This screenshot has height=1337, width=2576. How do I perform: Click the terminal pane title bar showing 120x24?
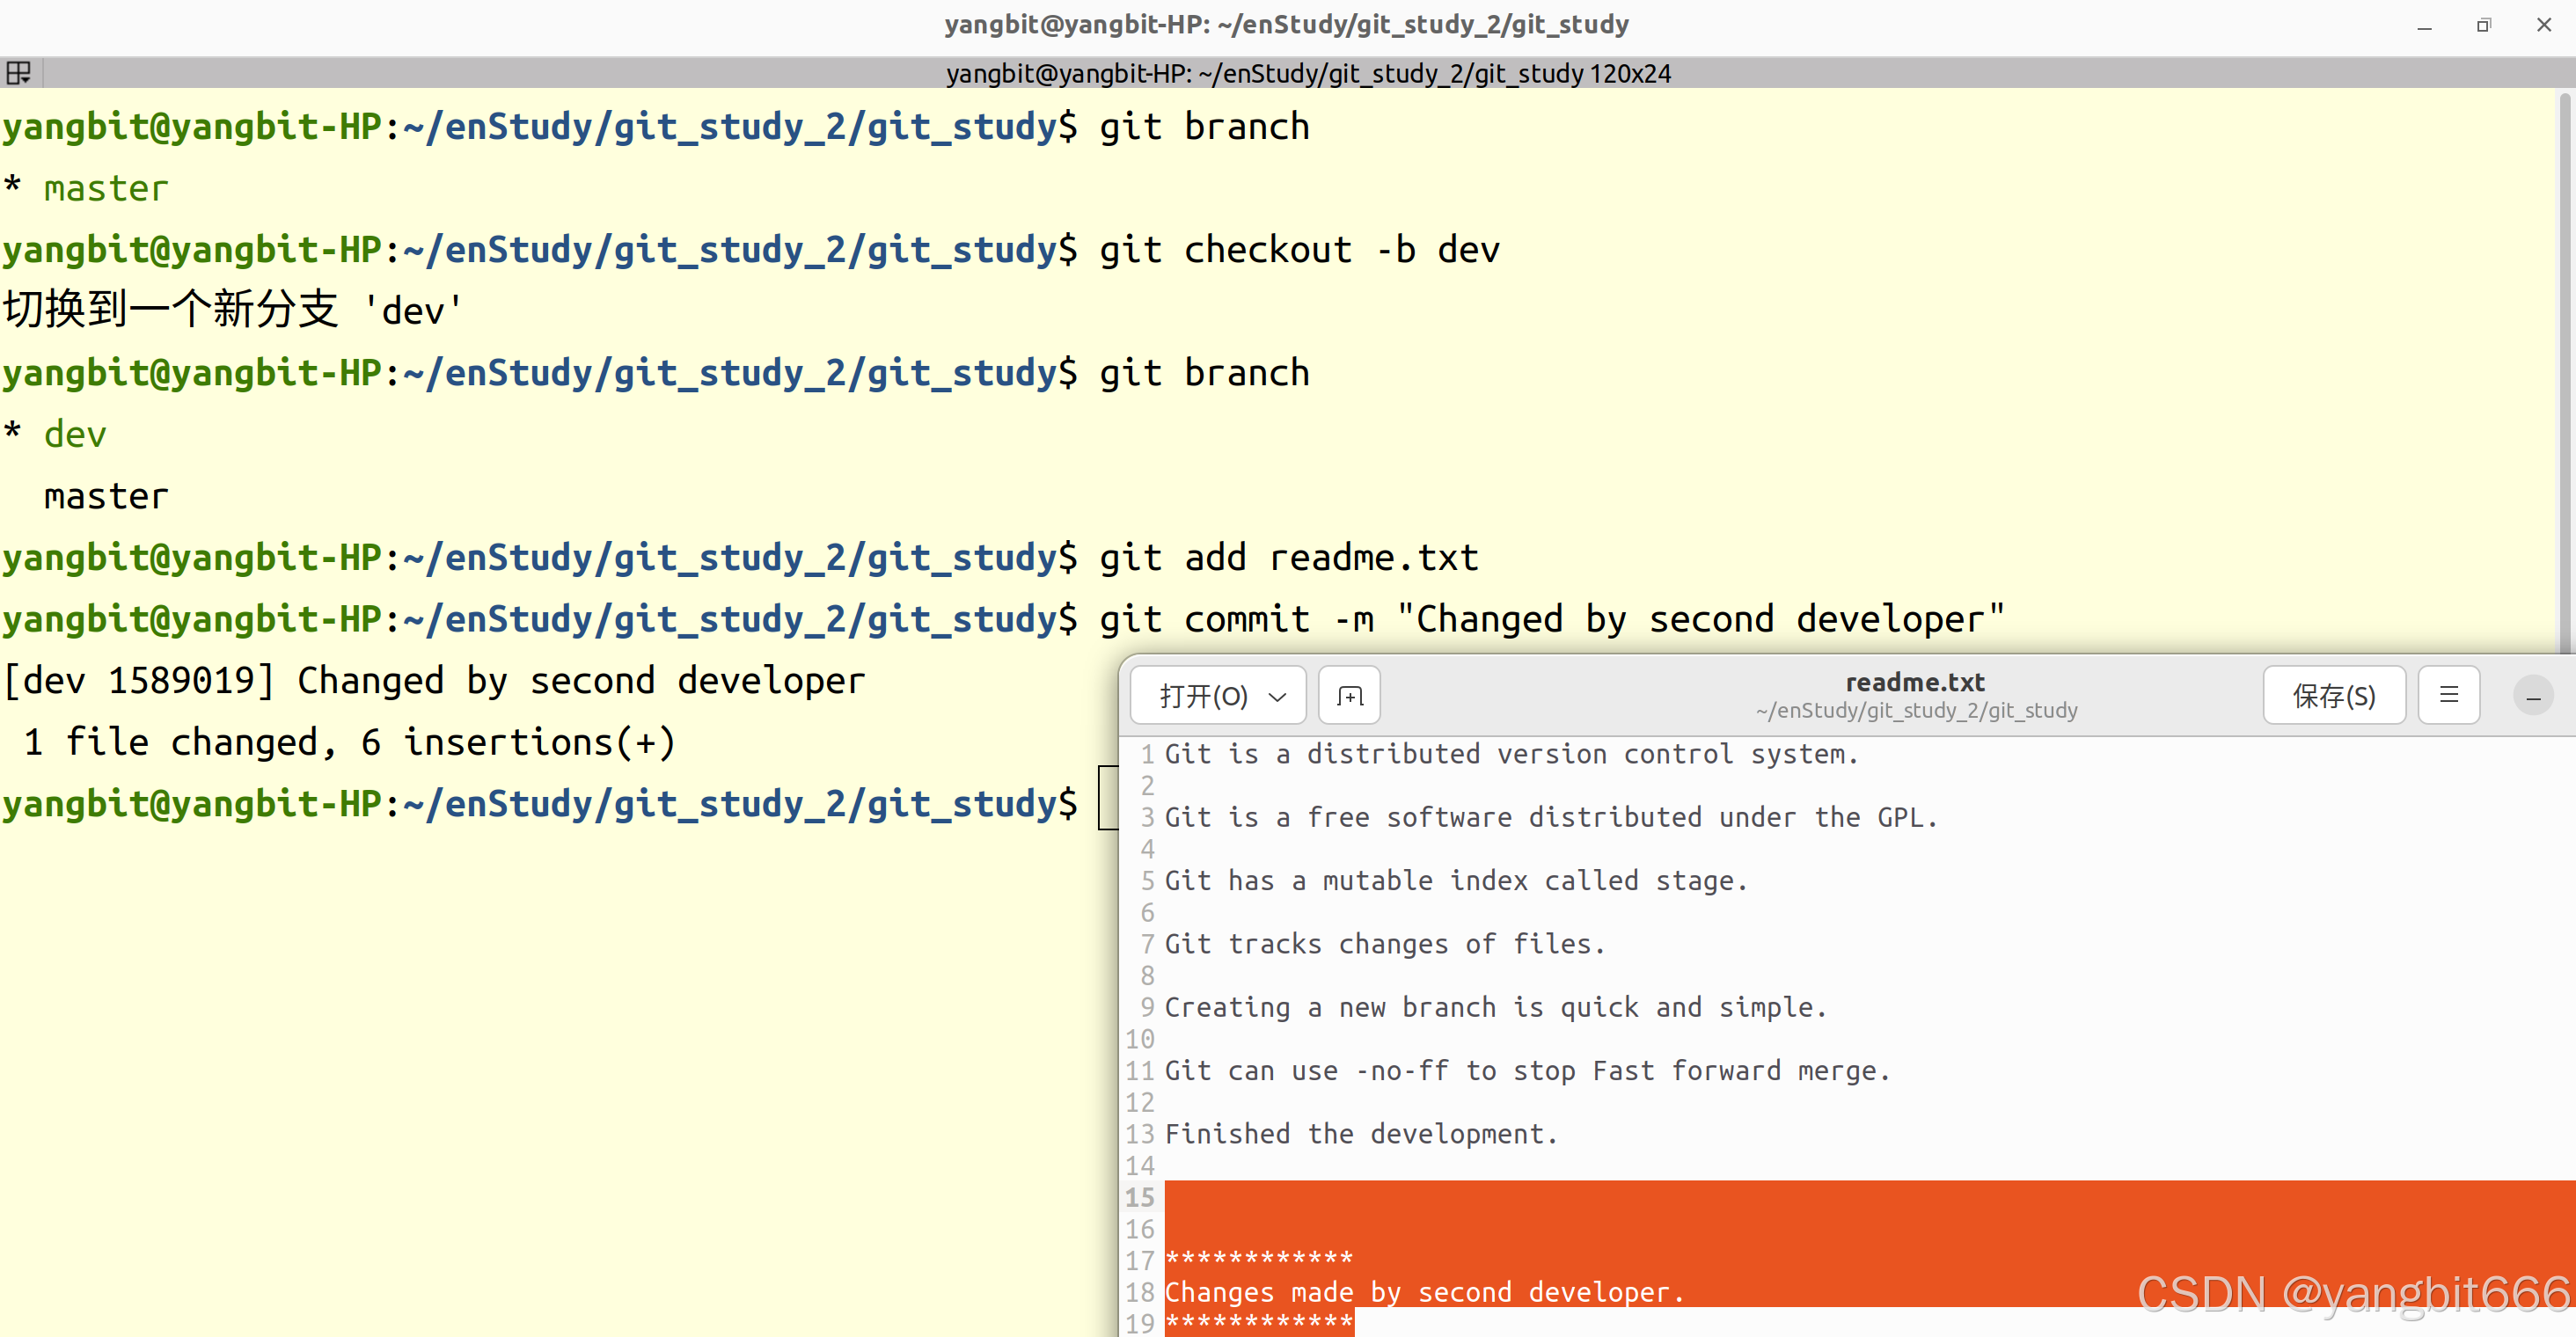(x=1308, y=74)
